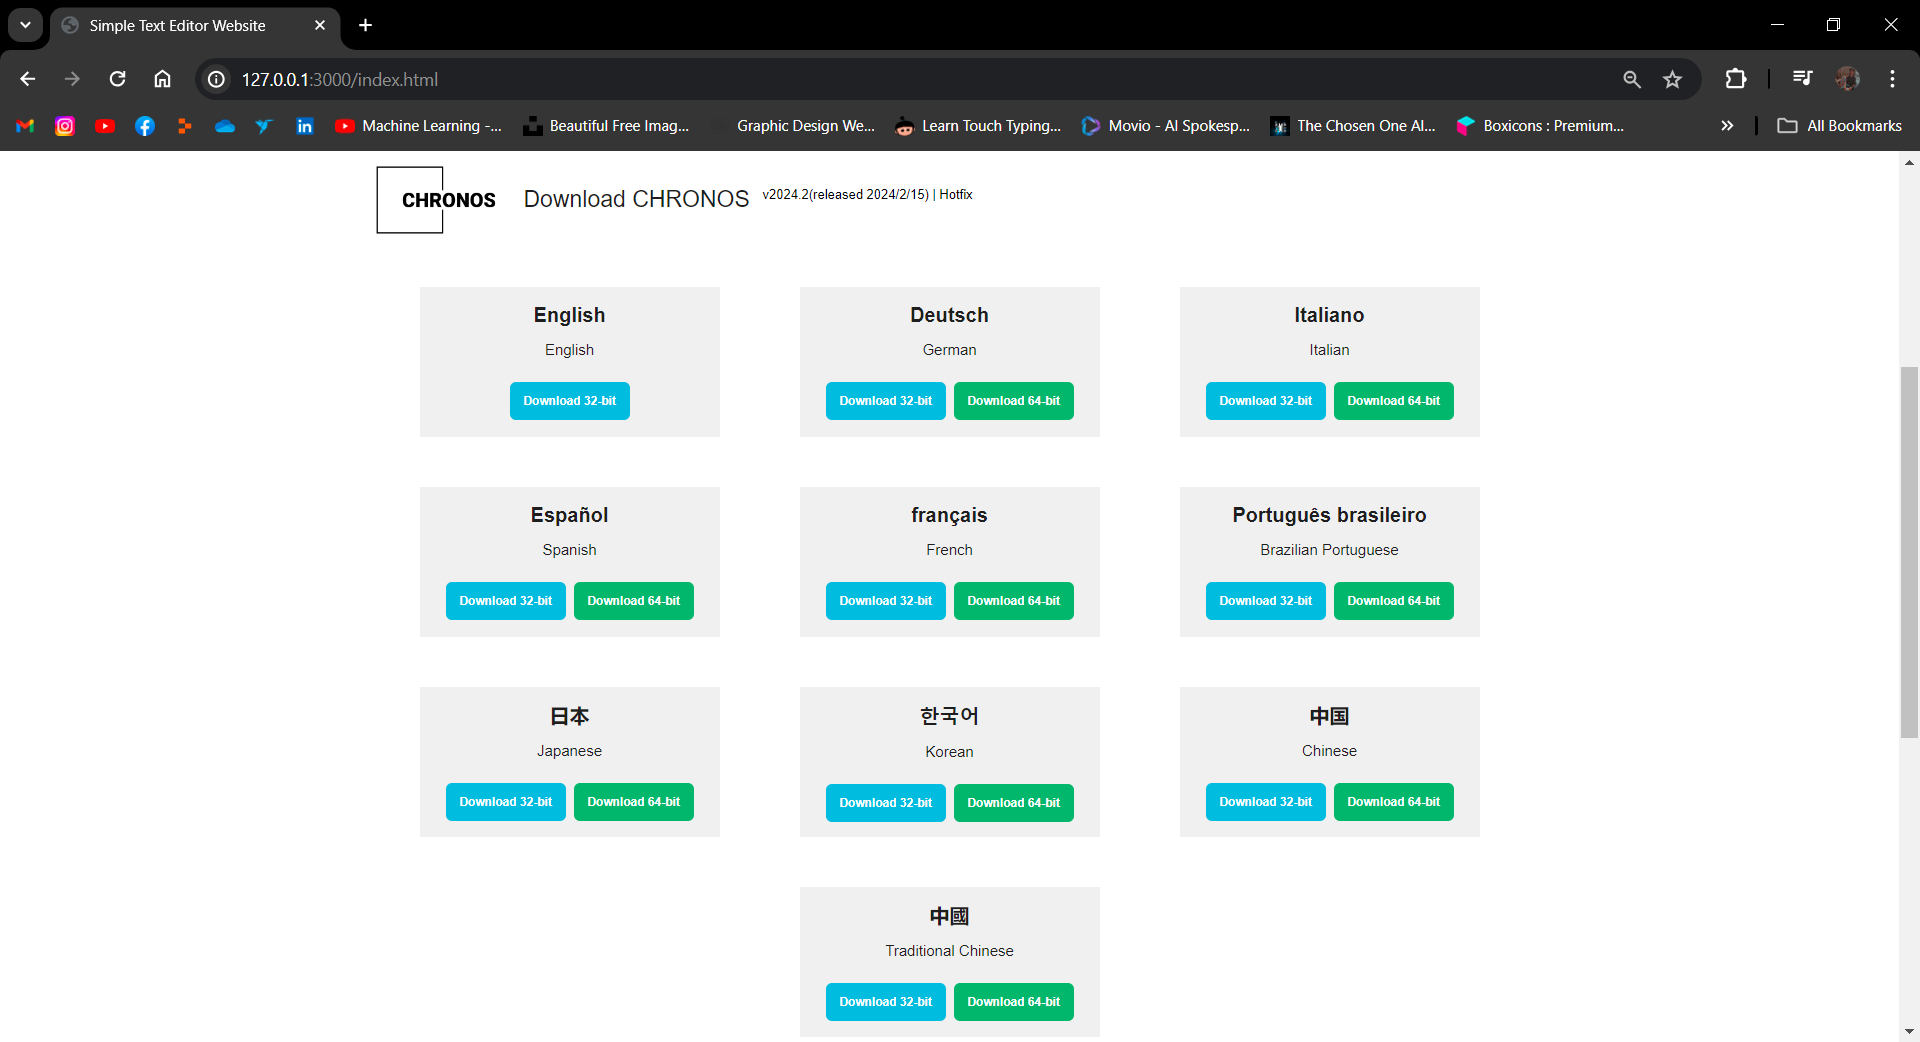Screen dimensions: 1920x1042
Task: Click the CHRONOS logo
Action: [x=437, y=200]
